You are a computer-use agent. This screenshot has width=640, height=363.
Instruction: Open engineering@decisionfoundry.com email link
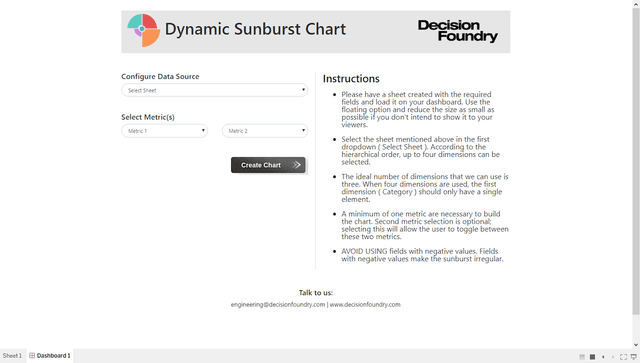(x=278, y=305)
